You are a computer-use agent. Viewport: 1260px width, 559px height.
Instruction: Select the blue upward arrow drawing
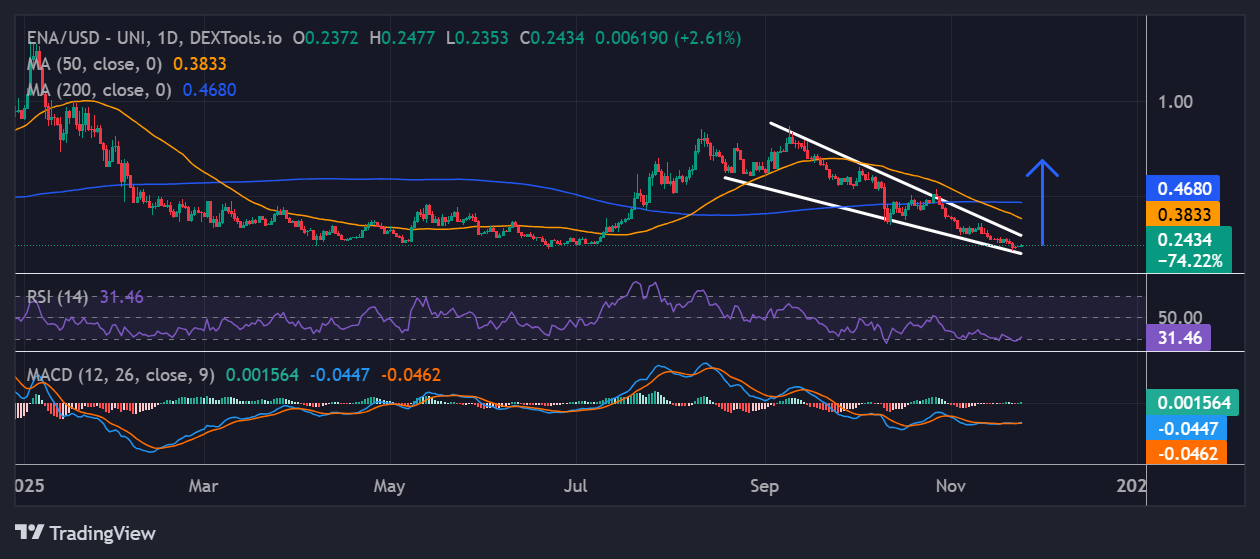point(1043,202)
